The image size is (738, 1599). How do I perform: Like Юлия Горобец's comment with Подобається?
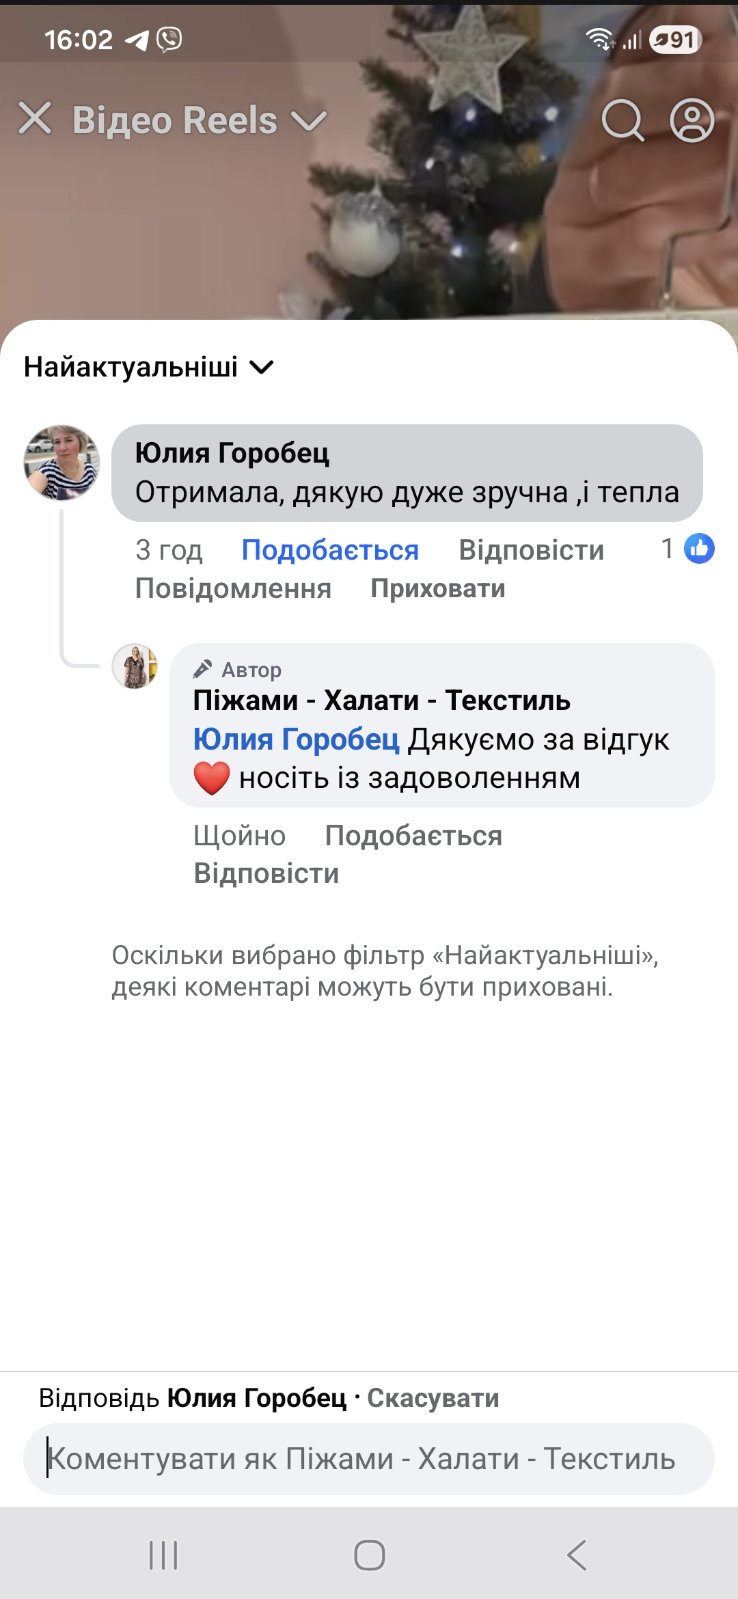pos(330,550)
